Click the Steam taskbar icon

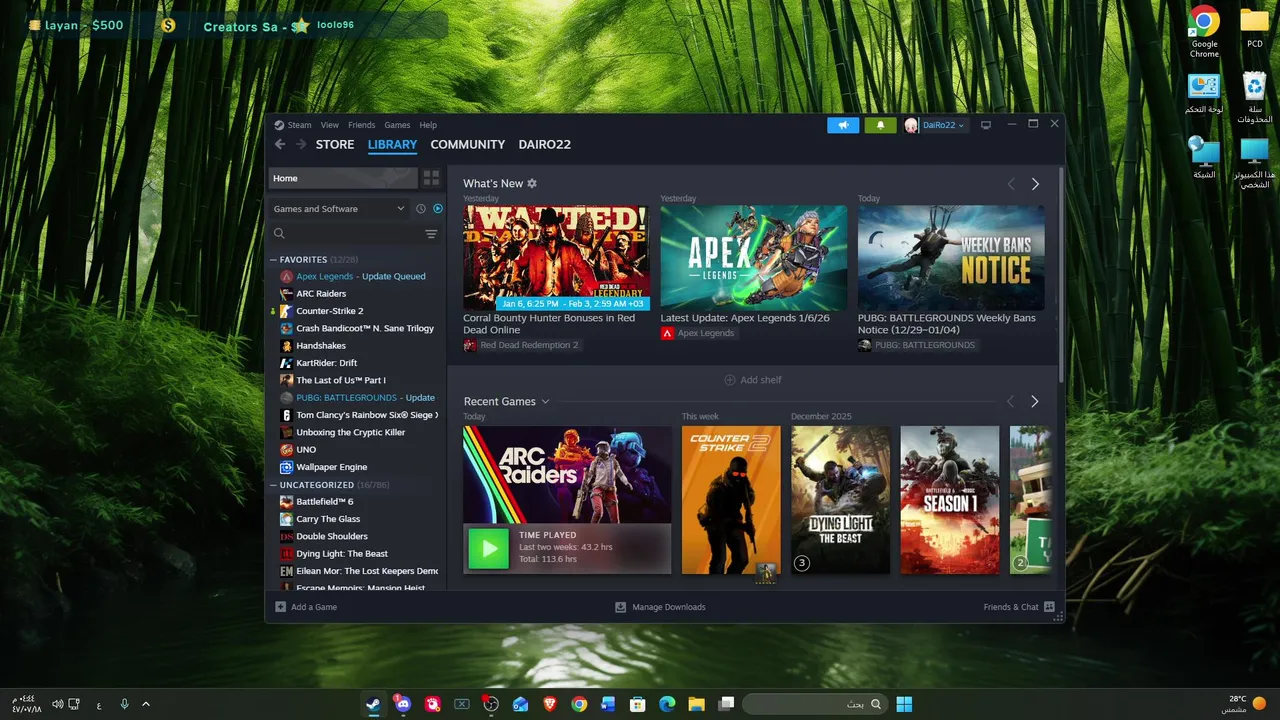tap(373, 704)
